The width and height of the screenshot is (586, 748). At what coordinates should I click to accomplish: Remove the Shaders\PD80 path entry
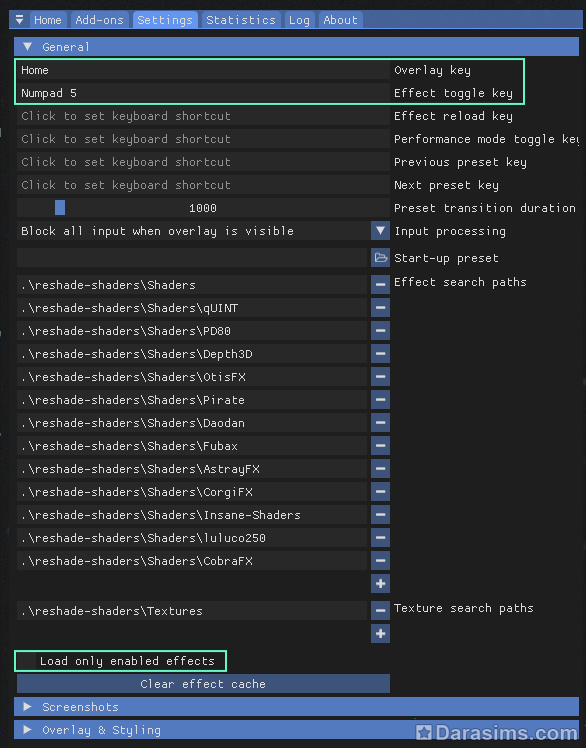tap(380, 331)
